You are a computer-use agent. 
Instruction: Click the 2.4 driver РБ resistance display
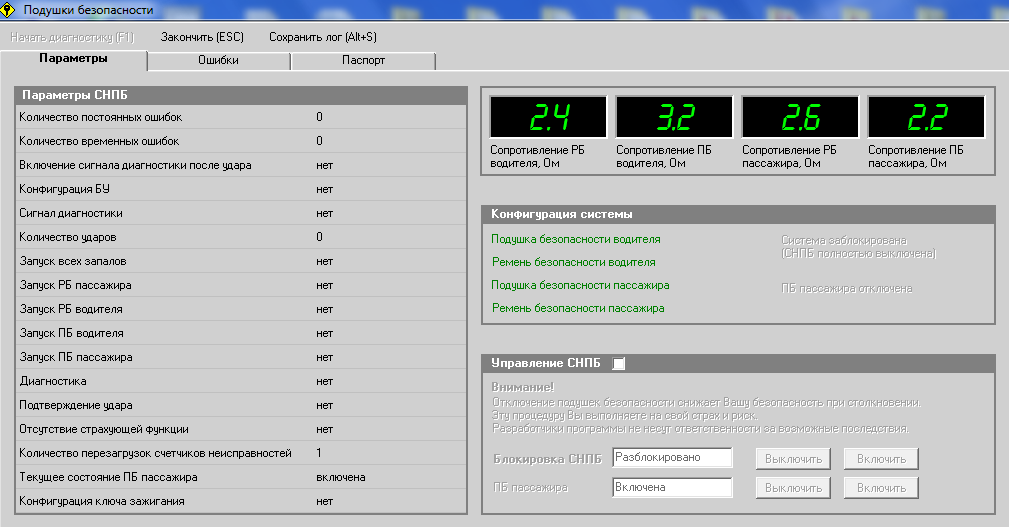[x=548, y=117]
